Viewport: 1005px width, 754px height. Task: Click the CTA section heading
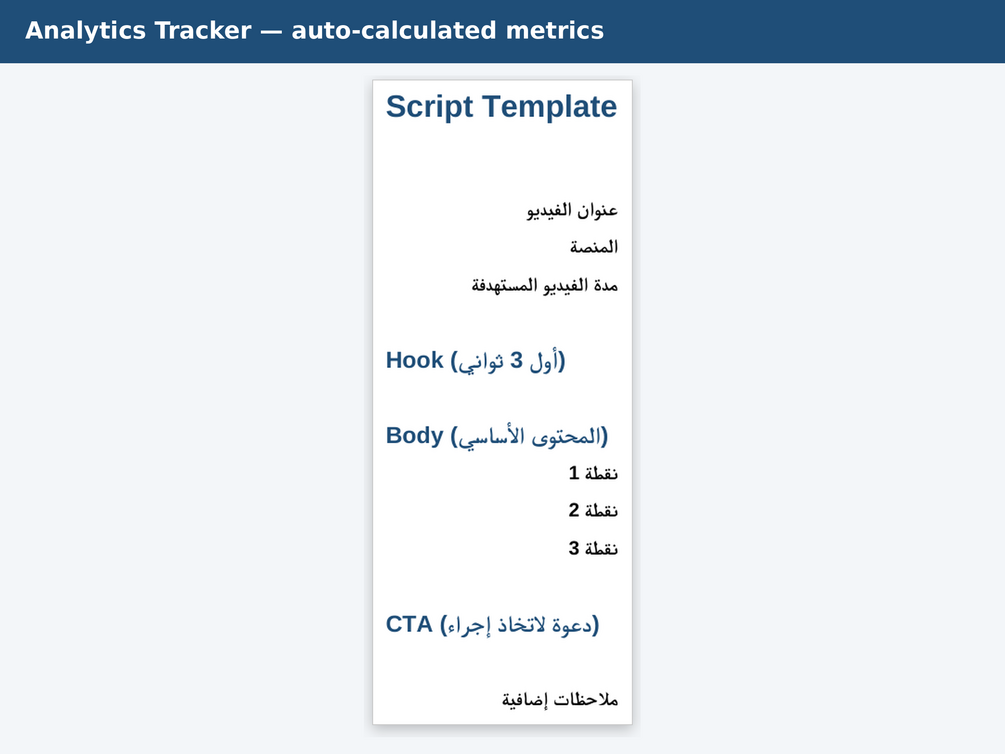[492, 624]
